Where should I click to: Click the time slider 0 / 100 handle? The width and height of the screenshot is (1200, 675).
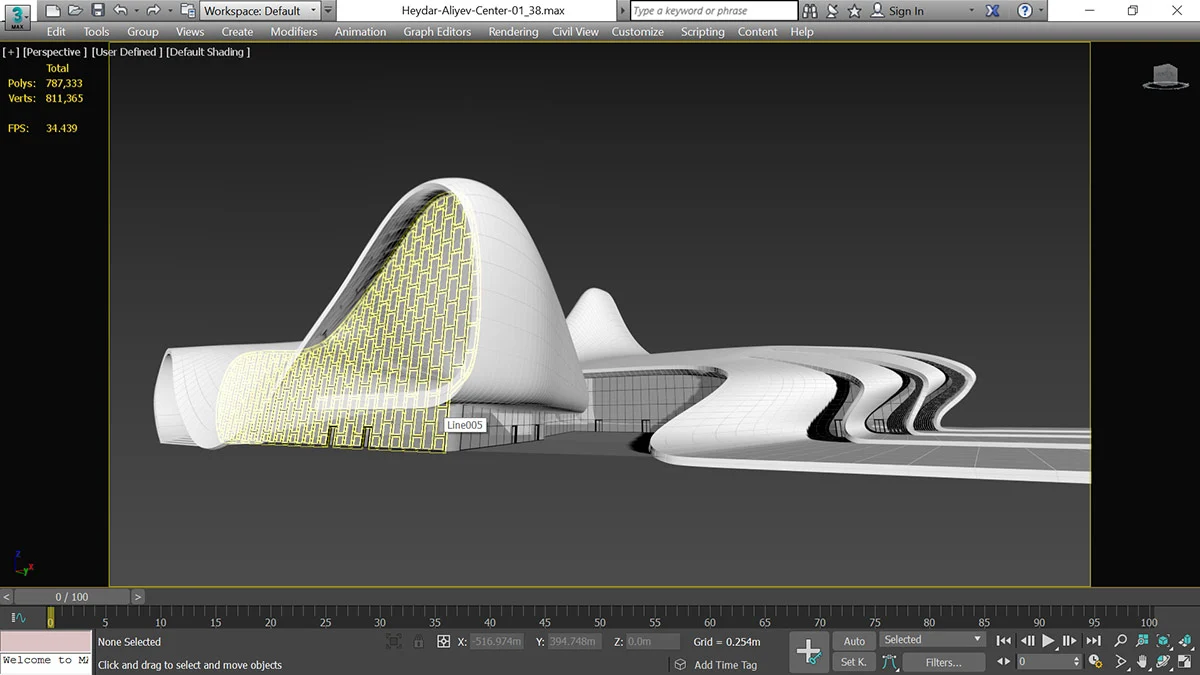click(x=73, y=597)
